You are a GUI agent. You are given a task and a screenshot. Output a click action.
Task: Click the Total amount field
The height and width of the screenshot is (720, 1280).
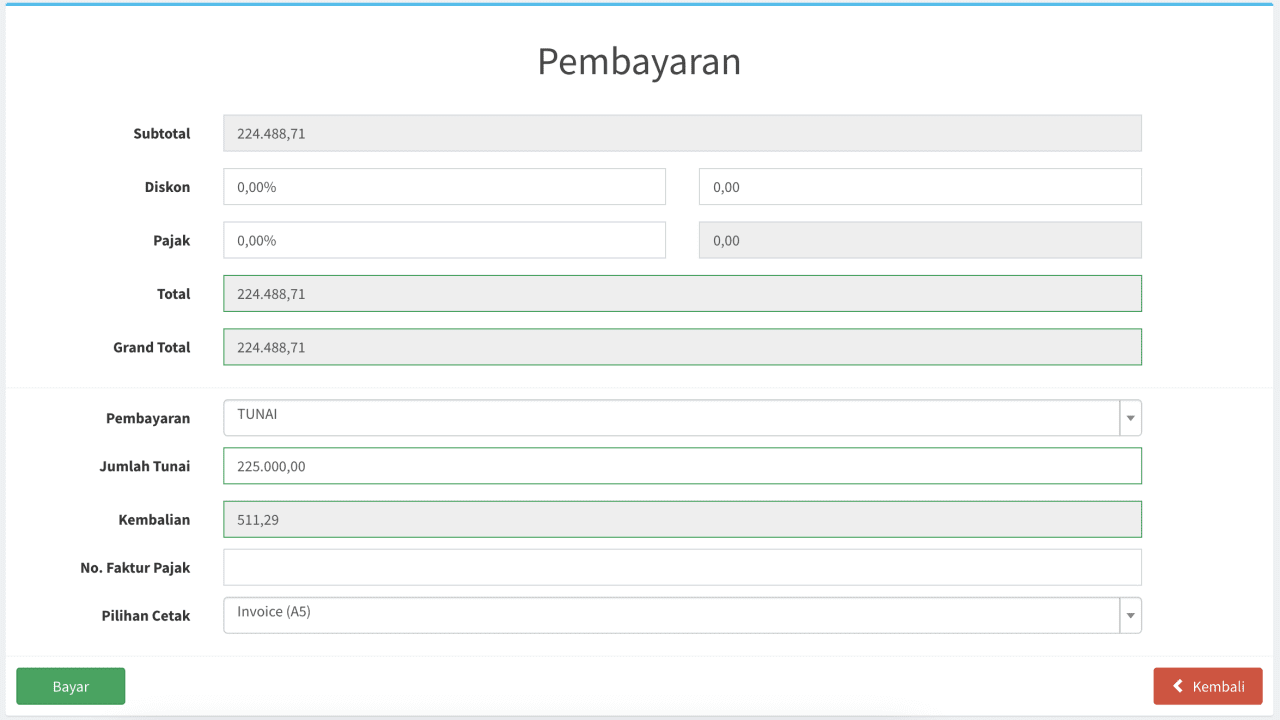click(682, 294)
